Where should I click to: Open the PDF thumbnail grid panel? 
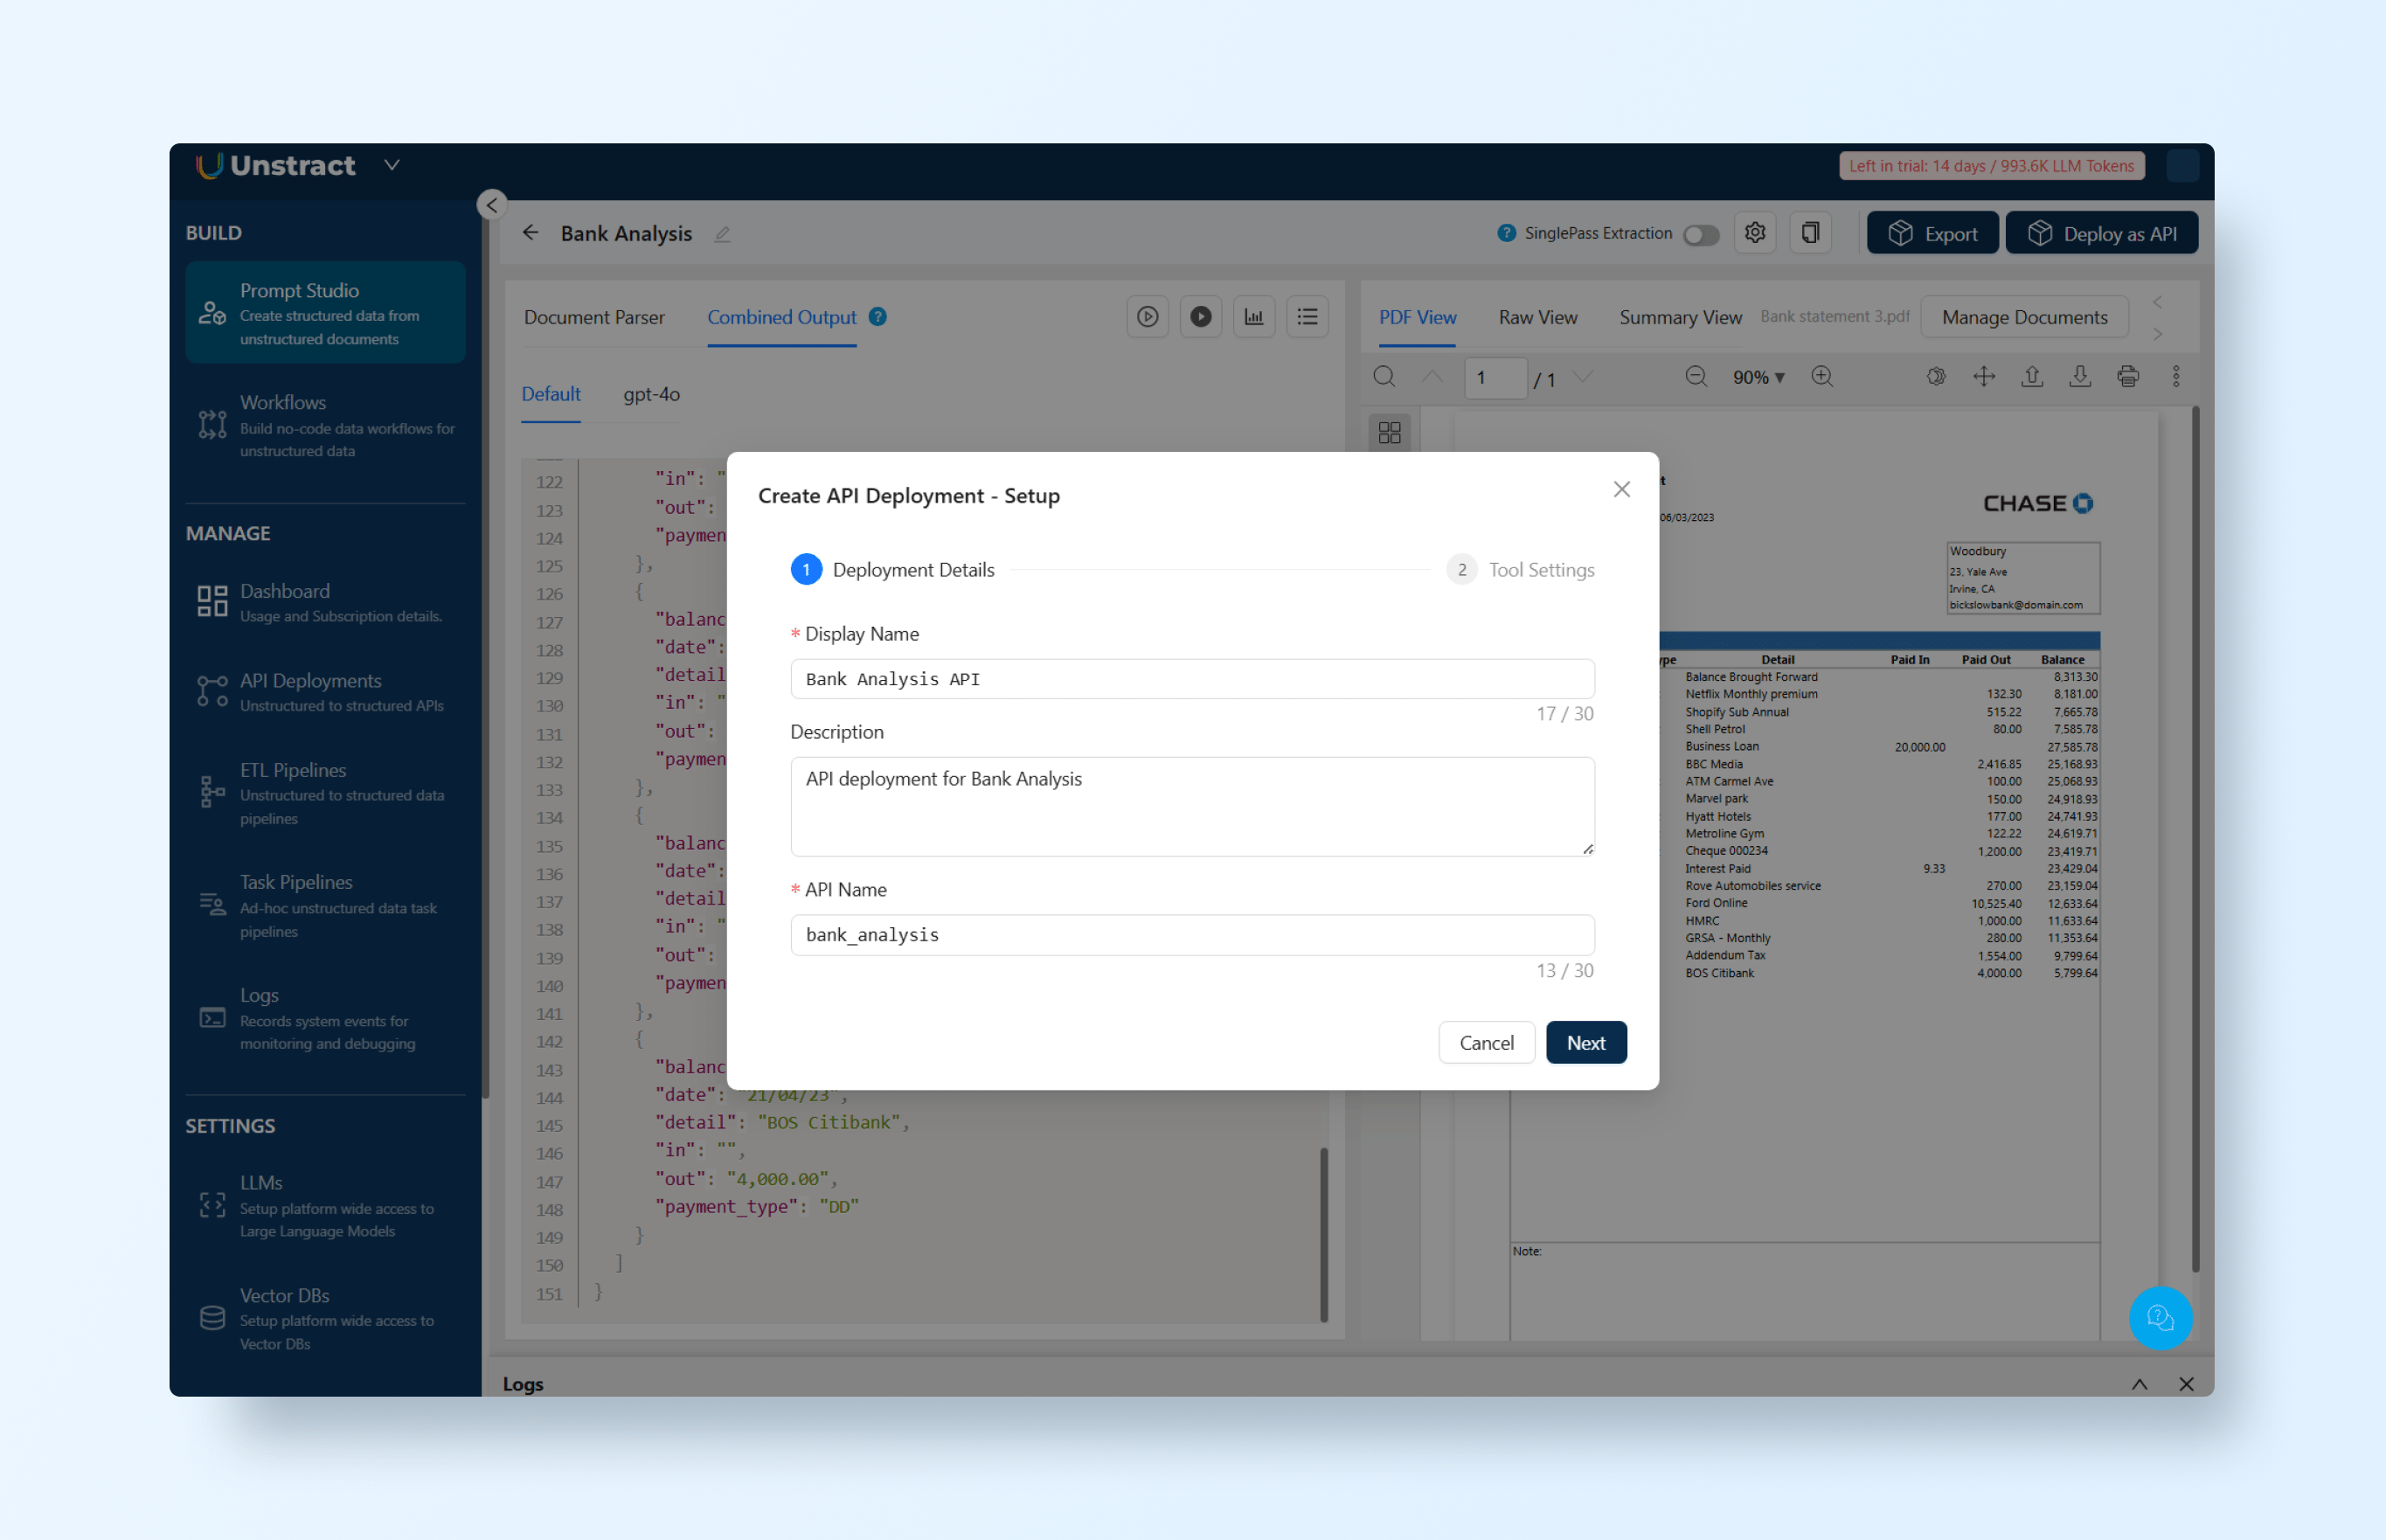tap(1389, 433)
